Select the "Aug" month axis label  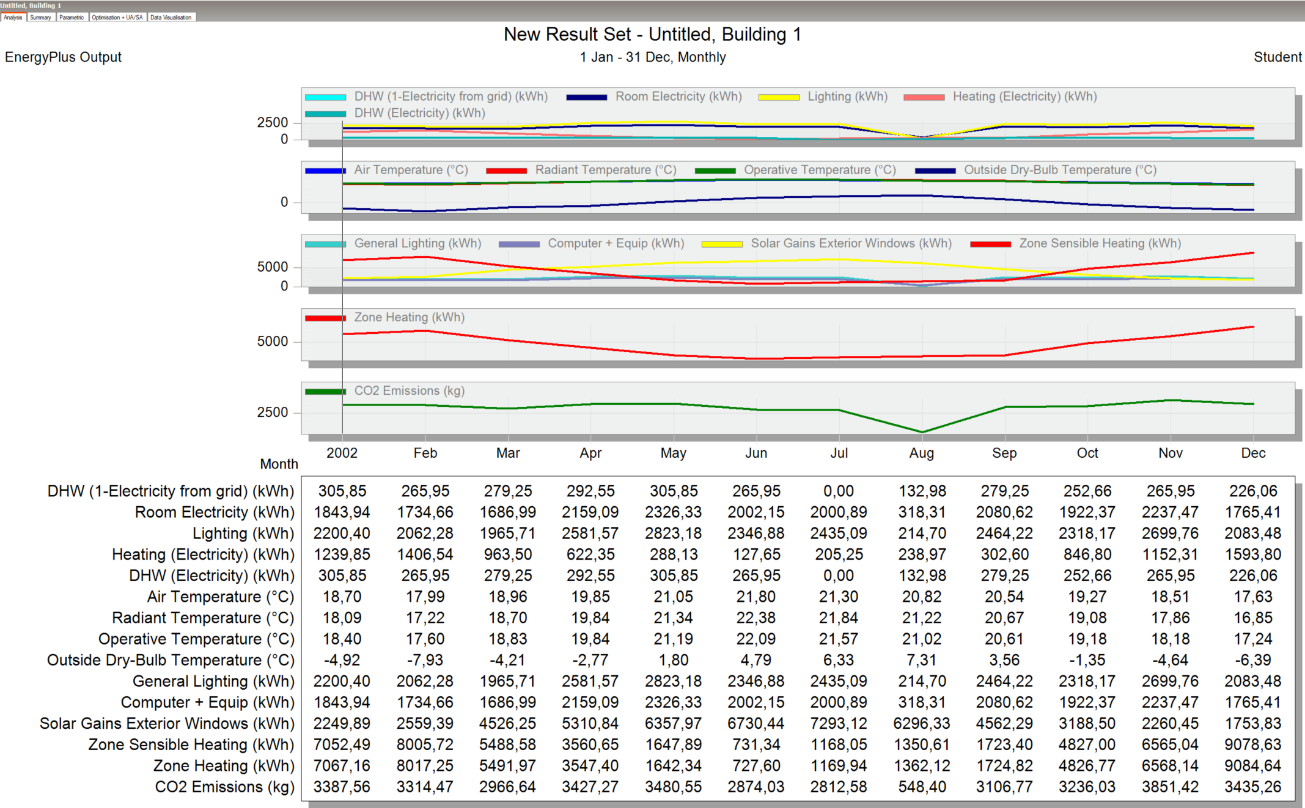(922, 453)
